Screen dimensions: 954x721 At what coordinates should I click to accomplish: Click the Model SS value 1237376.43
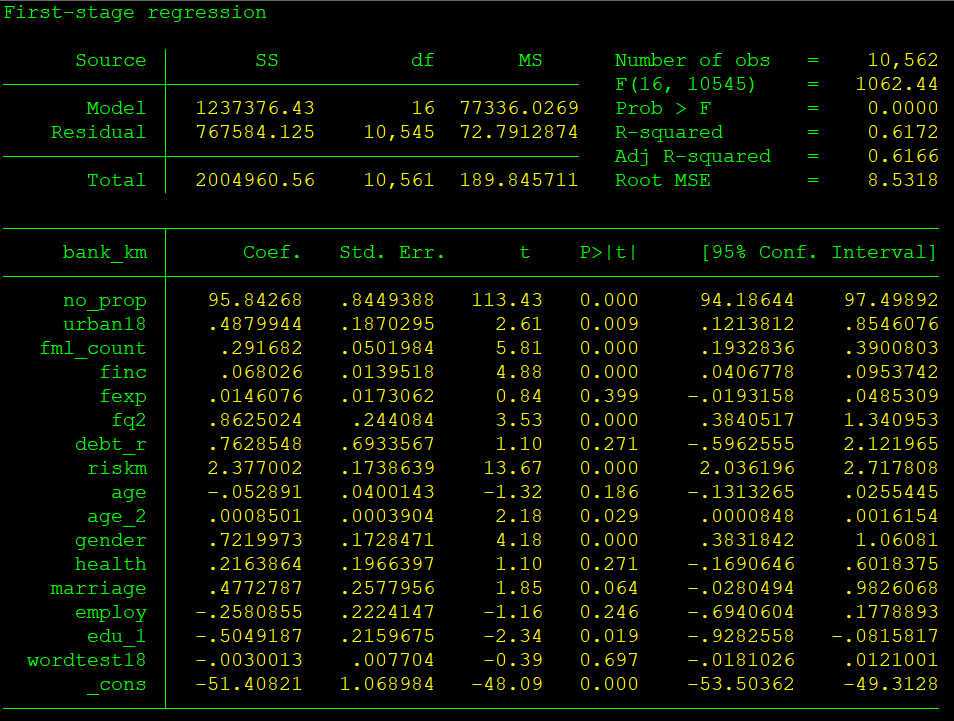click(255, 108)
